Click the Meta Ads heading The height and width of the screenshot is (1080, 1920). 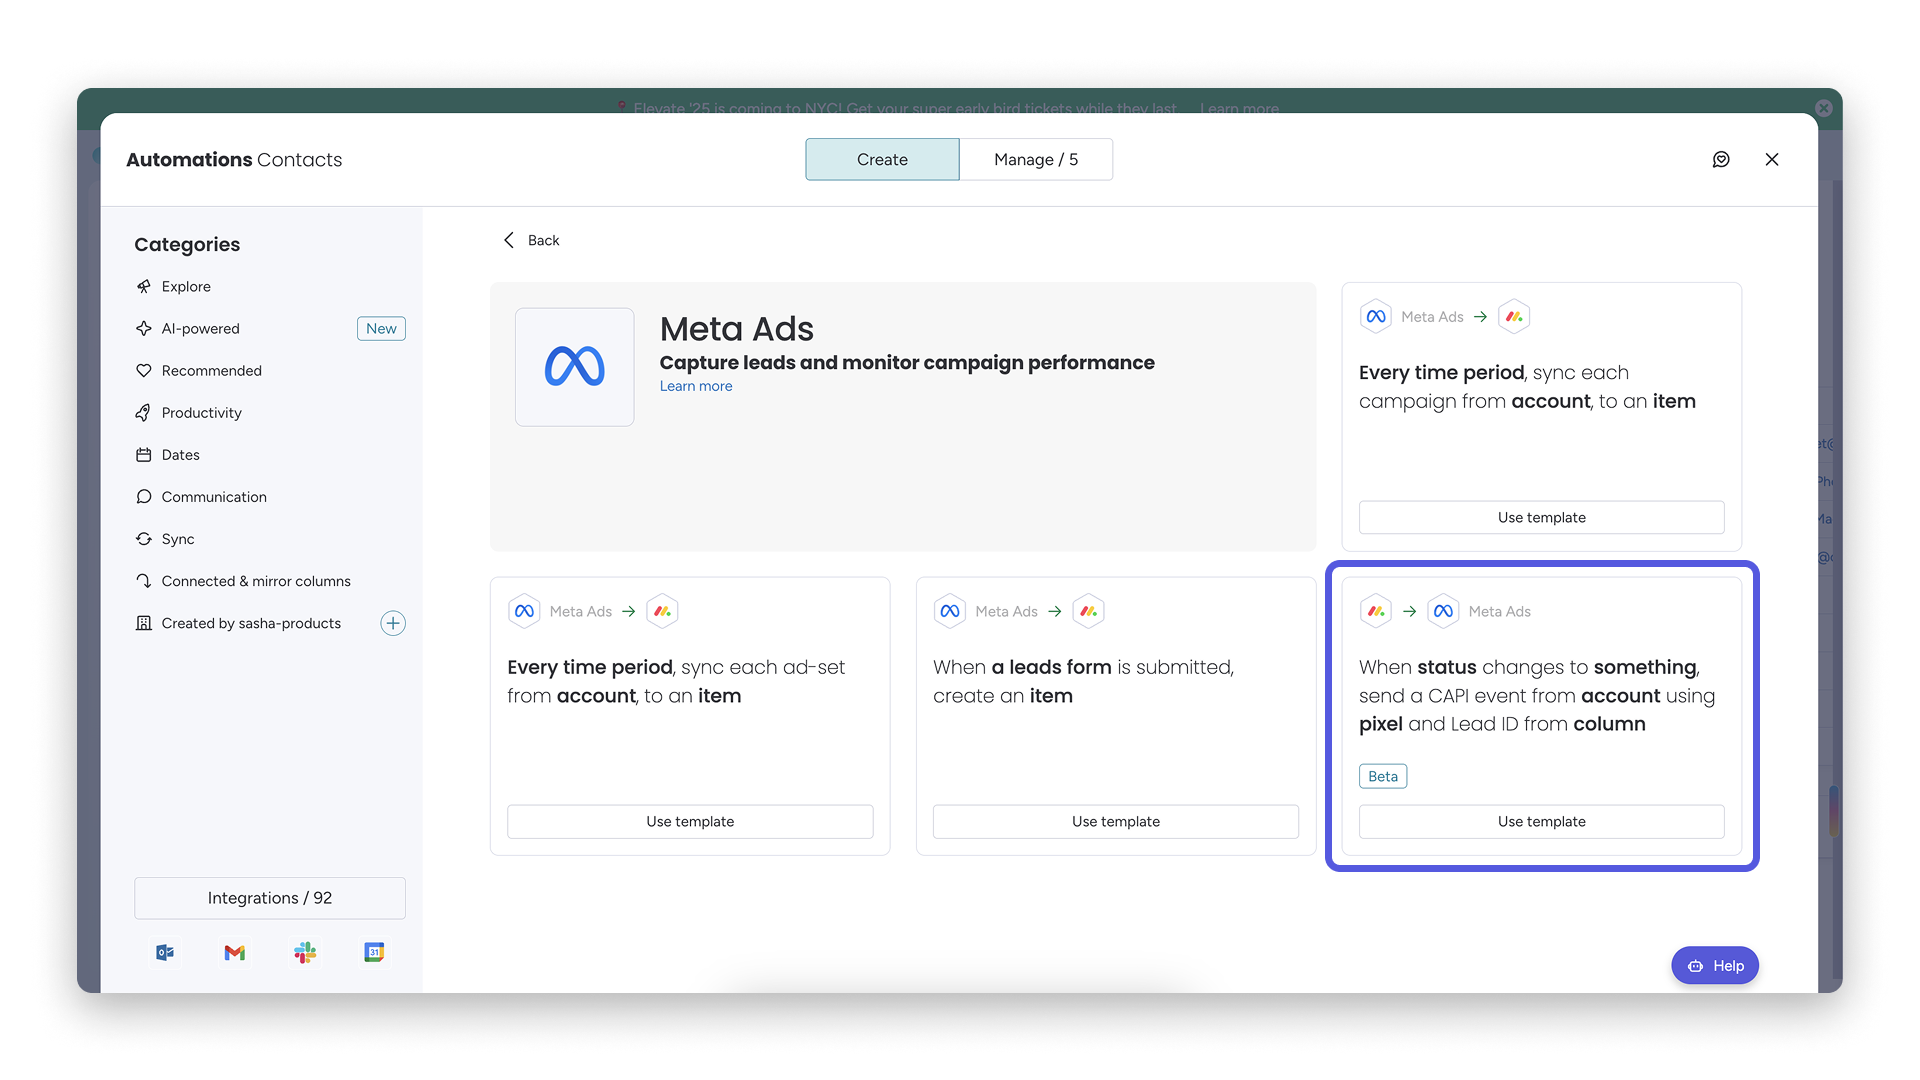[737, 329]
